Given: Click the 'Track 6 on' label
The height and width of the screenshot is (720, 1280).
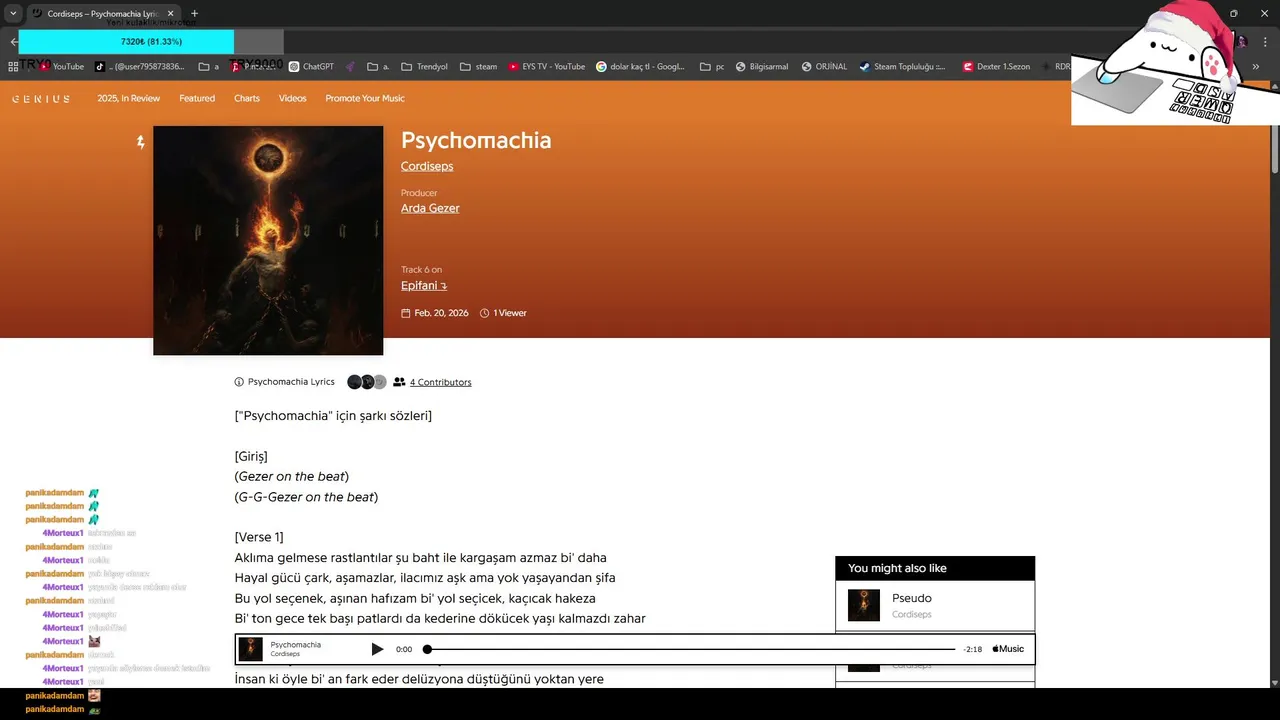Looking at the screenshot, I should pos(421,270).
